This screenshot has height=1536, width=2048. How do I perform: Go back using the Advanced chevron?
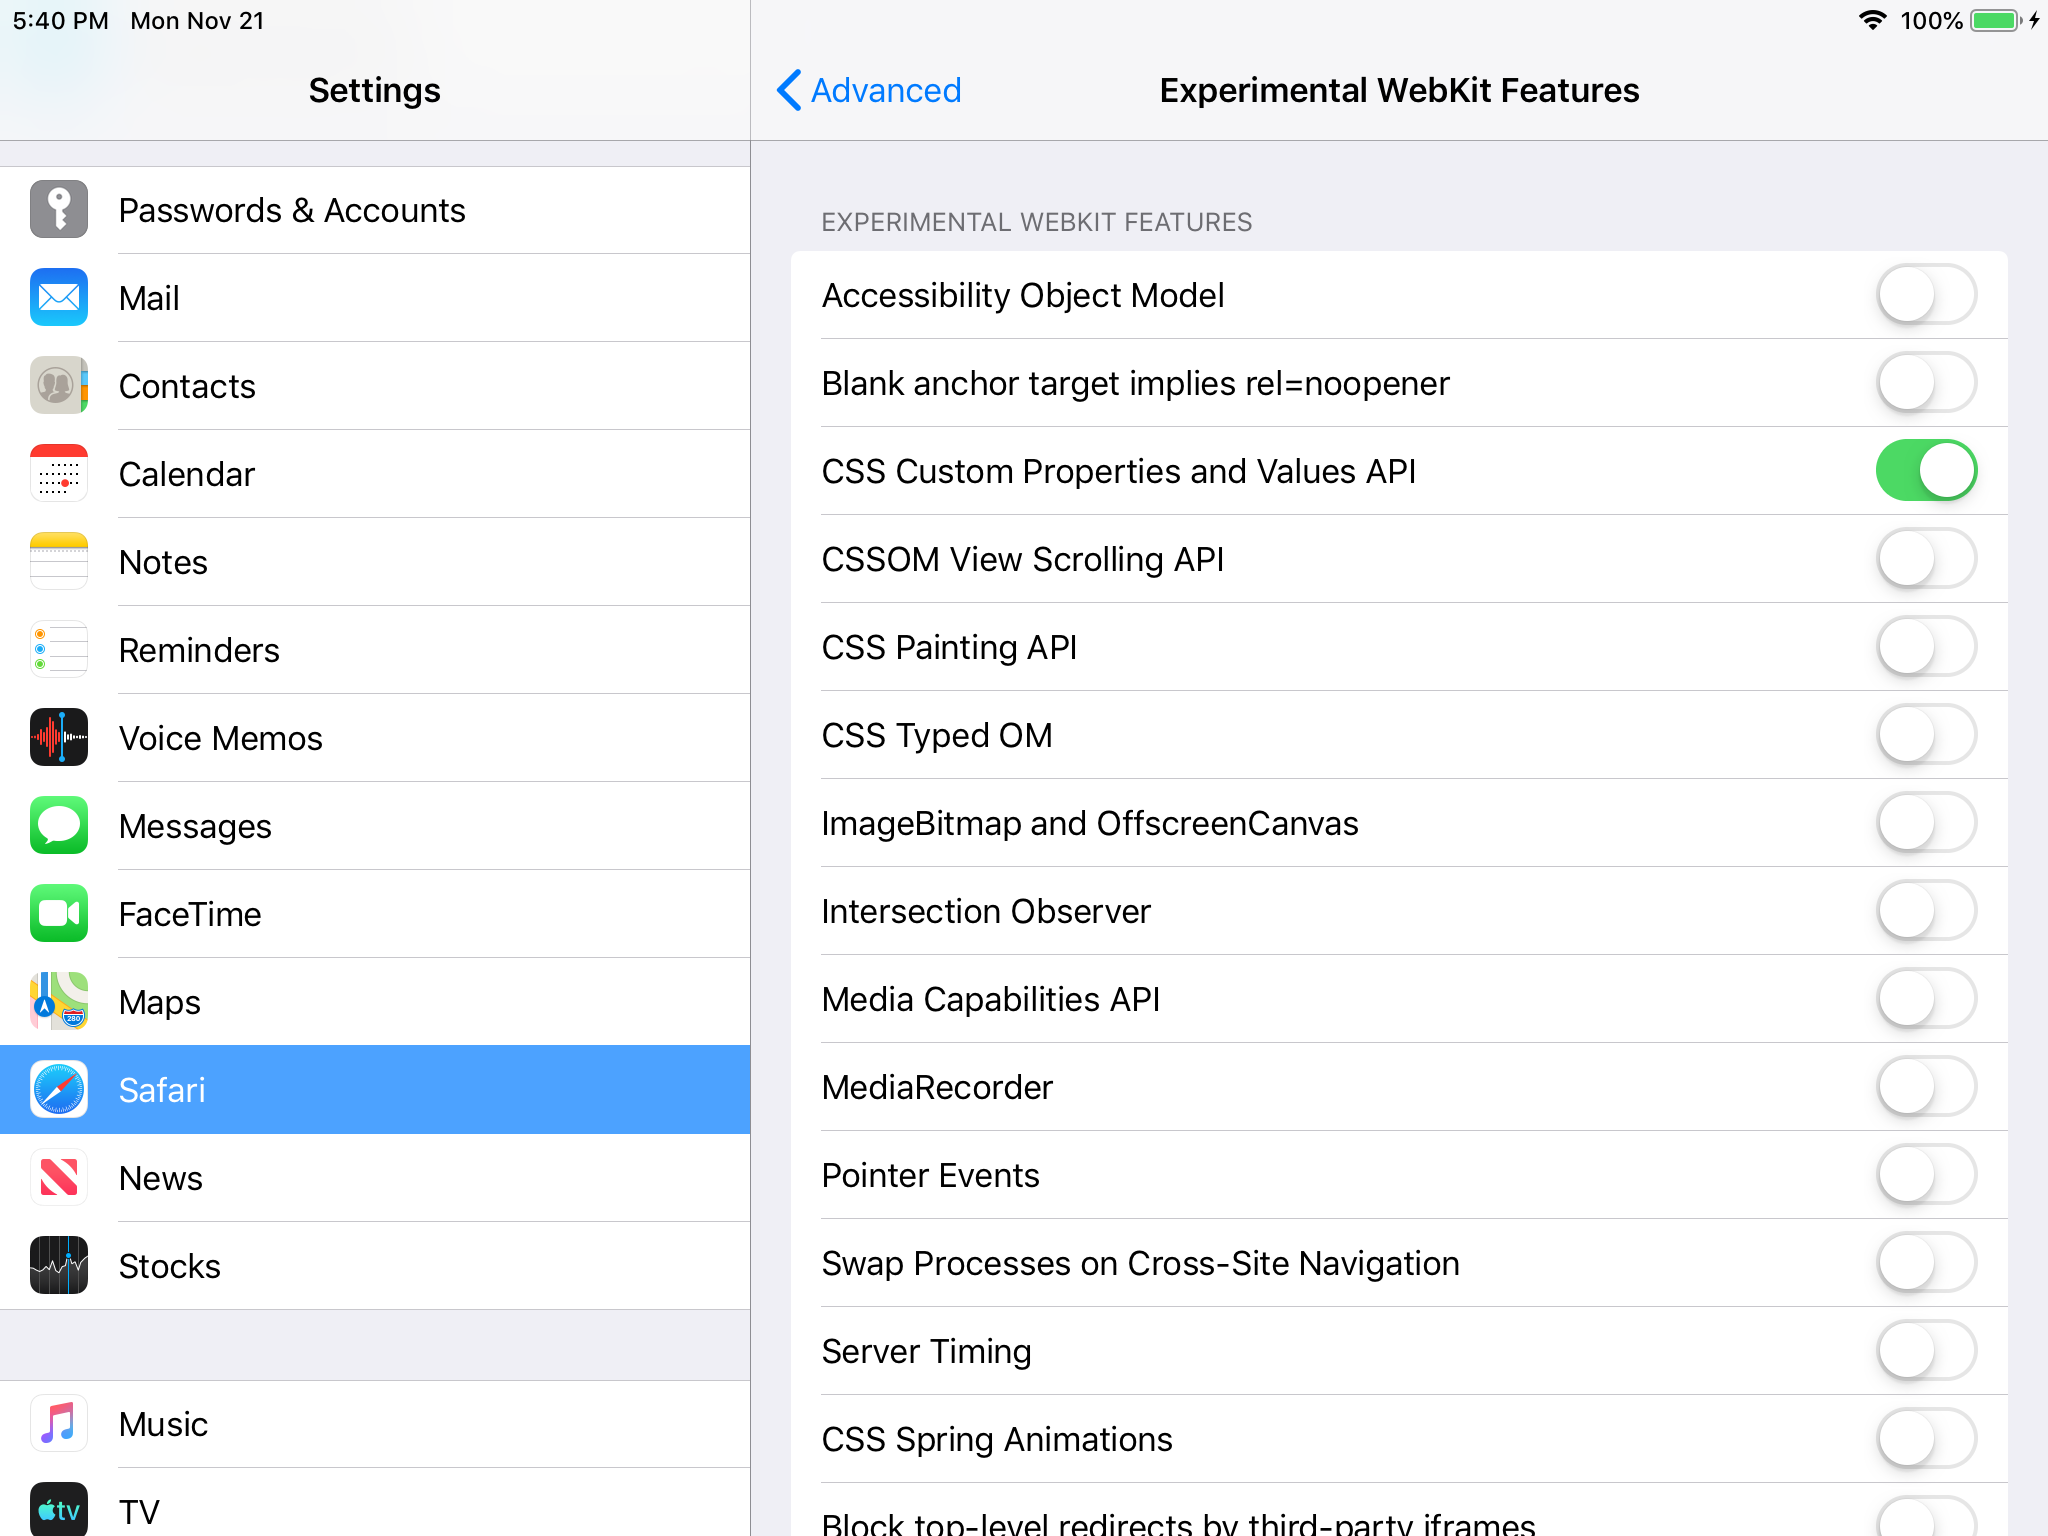click(868, 90)
